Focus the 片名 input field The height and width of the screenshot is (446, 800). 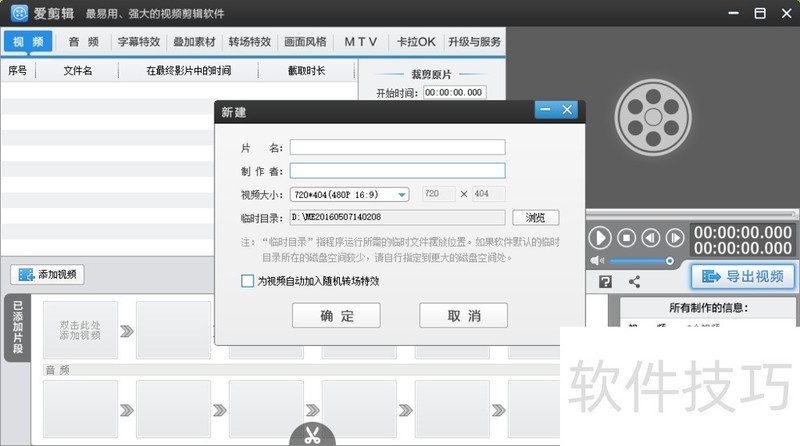pos(397,147)
